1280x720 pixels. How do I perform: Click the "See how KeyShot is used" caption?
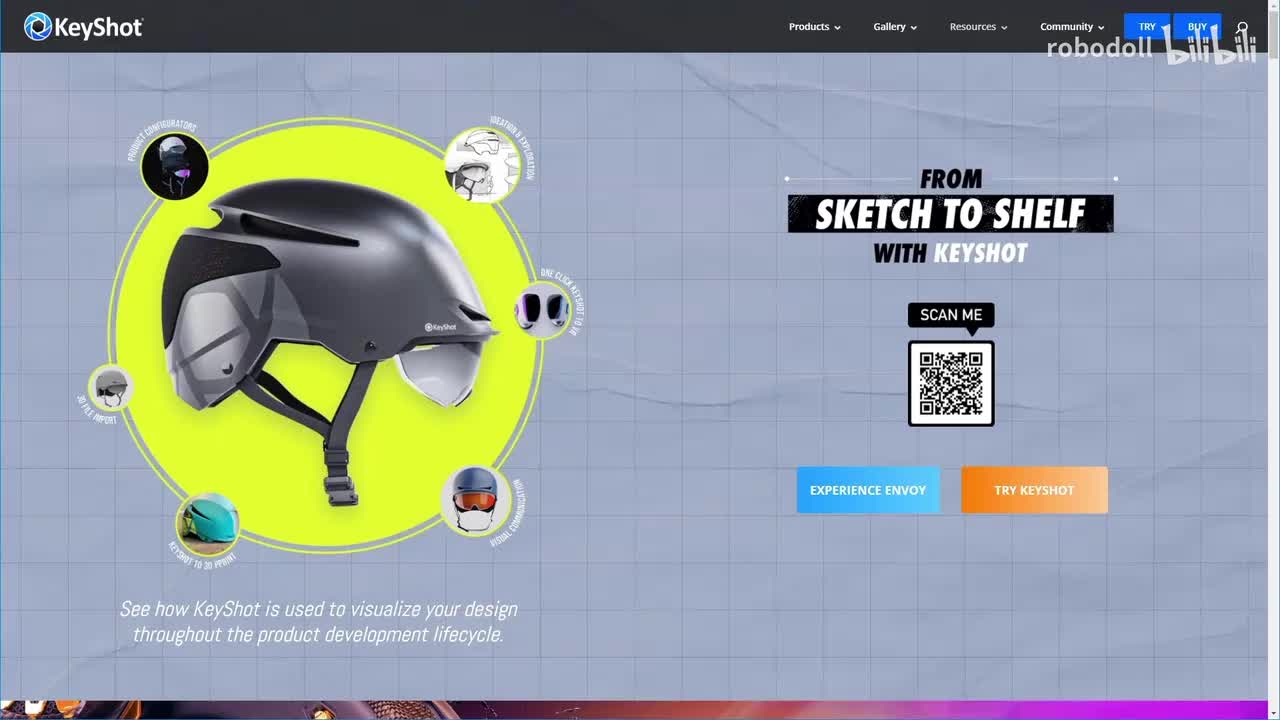coord(319,621)
